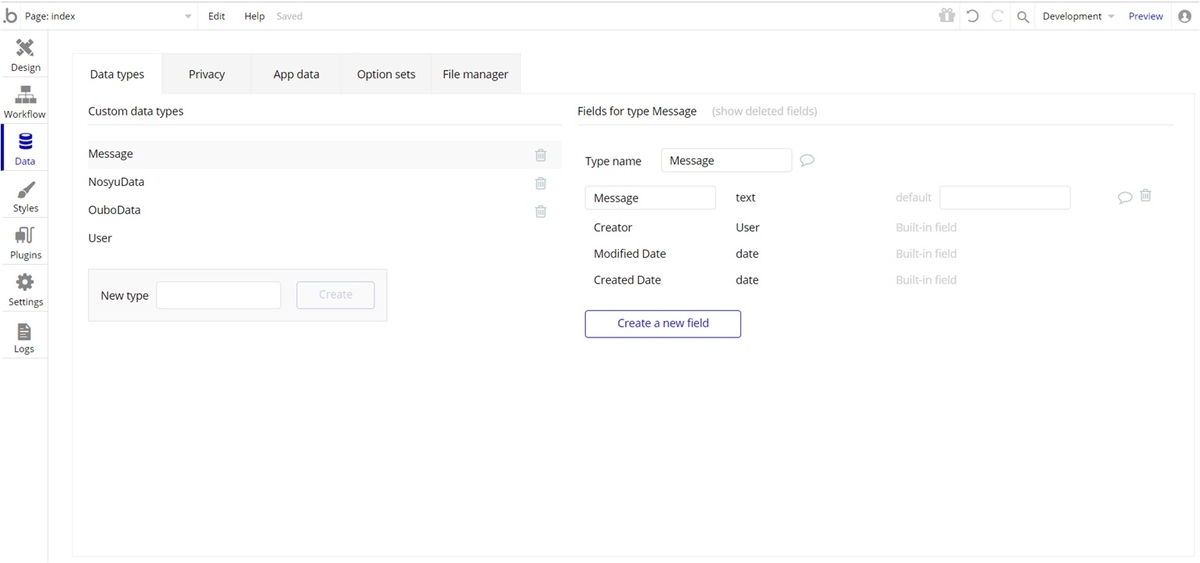Open the Plugins section
Viewport: 1200px width, 563px height.
click(25, 242)
